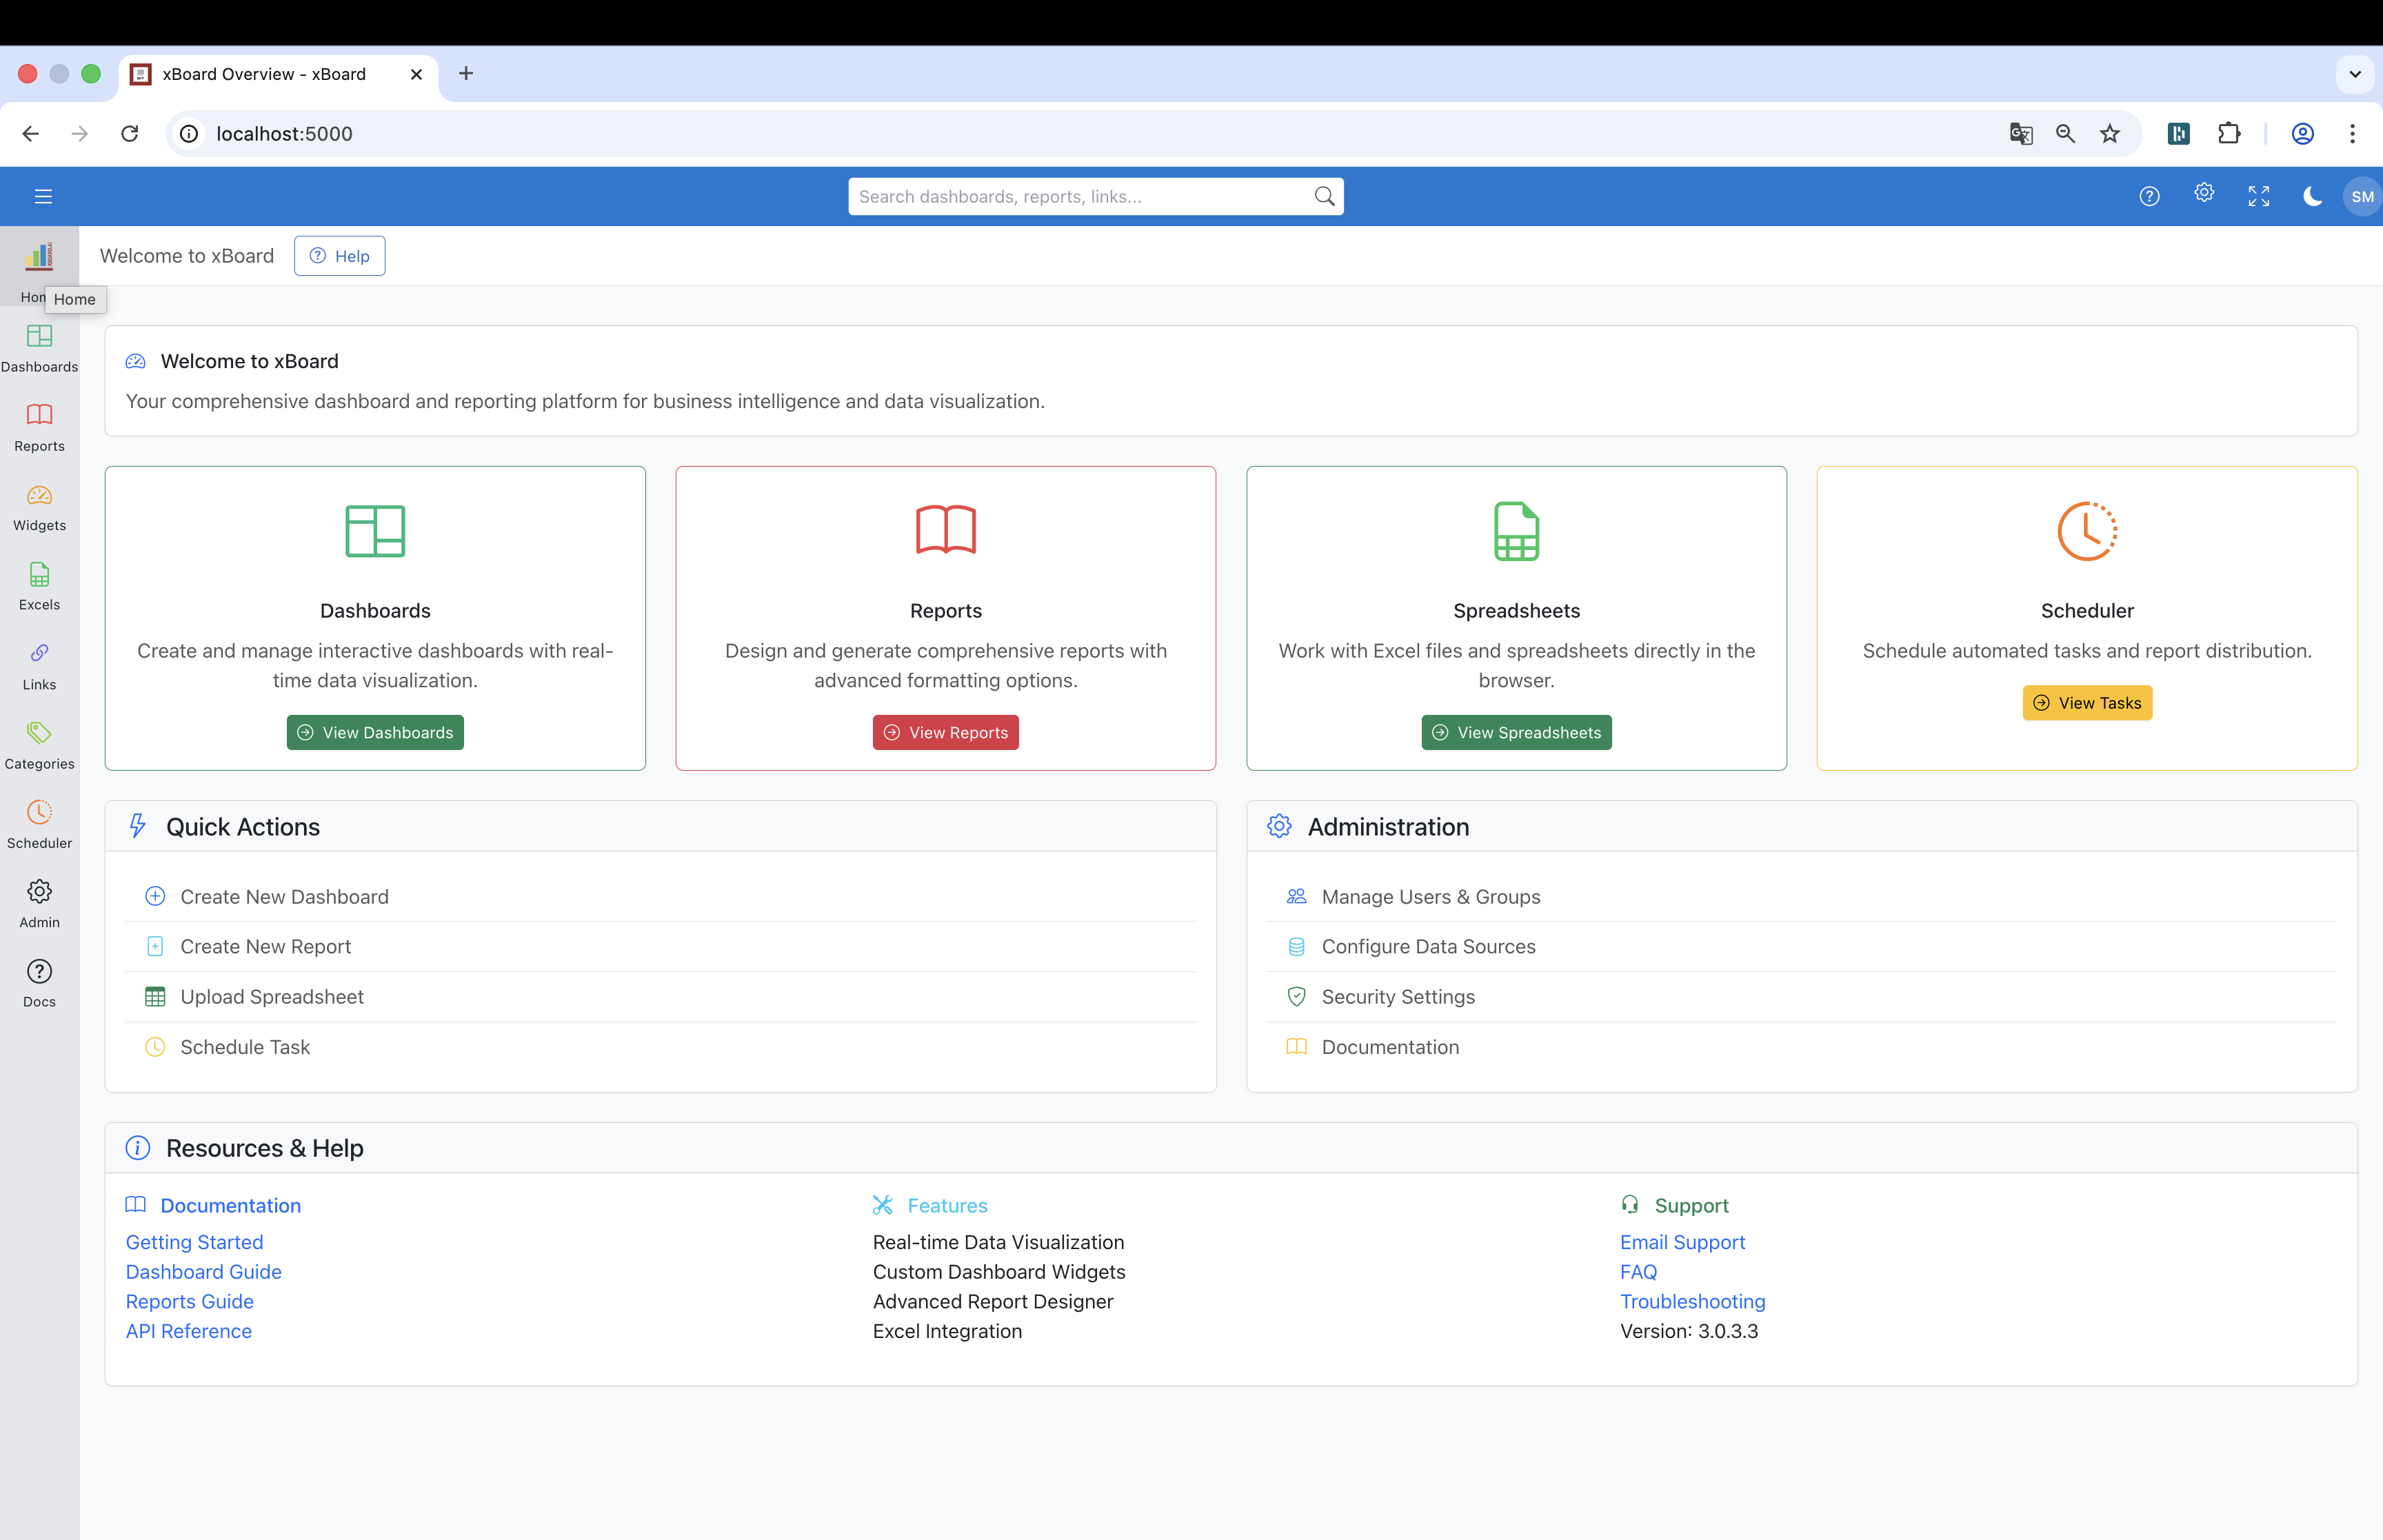This screenshot has width=2383, height=1540.
Task: Open Categories in the sidebar
Action: tap(39, 745)
